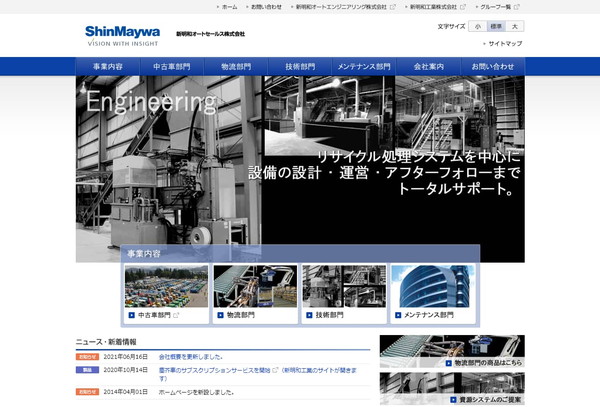Open the グループ一覧 link
The height and width of the screenshot is (407, 600).
pos(496,7)
